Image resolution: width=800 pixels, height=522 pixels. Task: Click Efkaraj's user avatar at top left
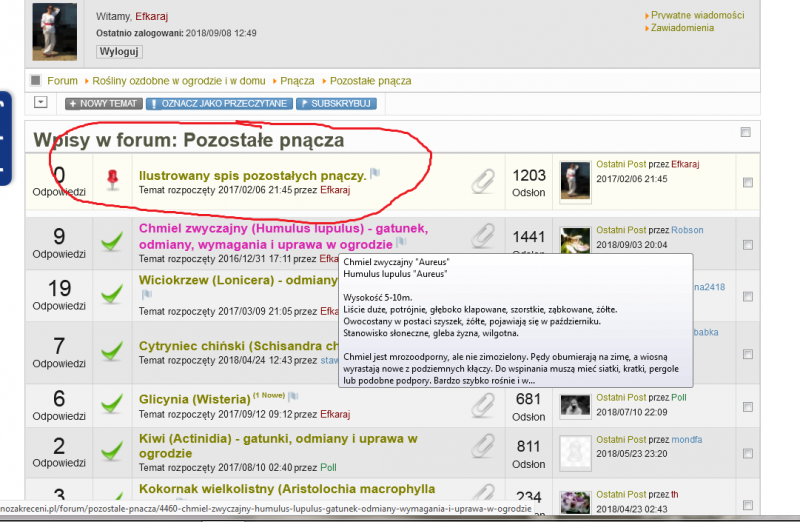54,32
